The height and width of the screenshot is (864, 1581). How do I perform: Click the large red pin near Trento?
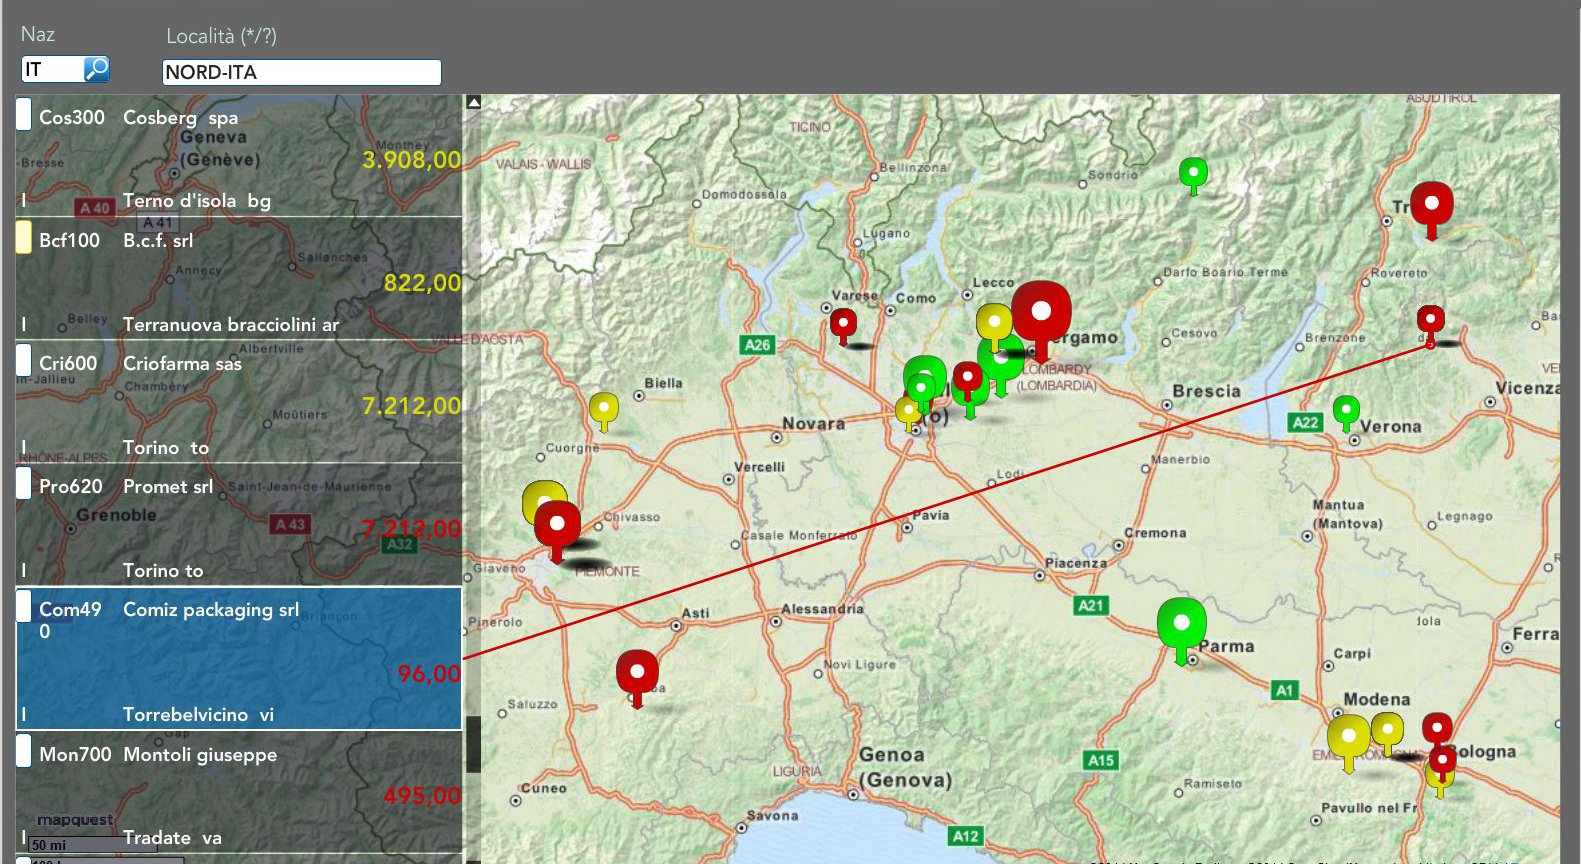pos(1431,205)
